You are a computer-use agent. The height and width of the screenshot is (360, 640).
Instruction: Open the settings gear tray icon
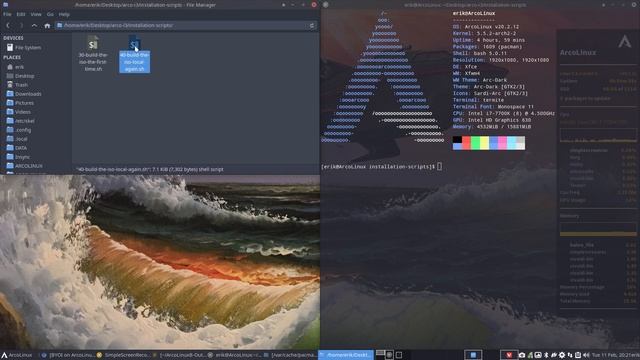(562, 355)
